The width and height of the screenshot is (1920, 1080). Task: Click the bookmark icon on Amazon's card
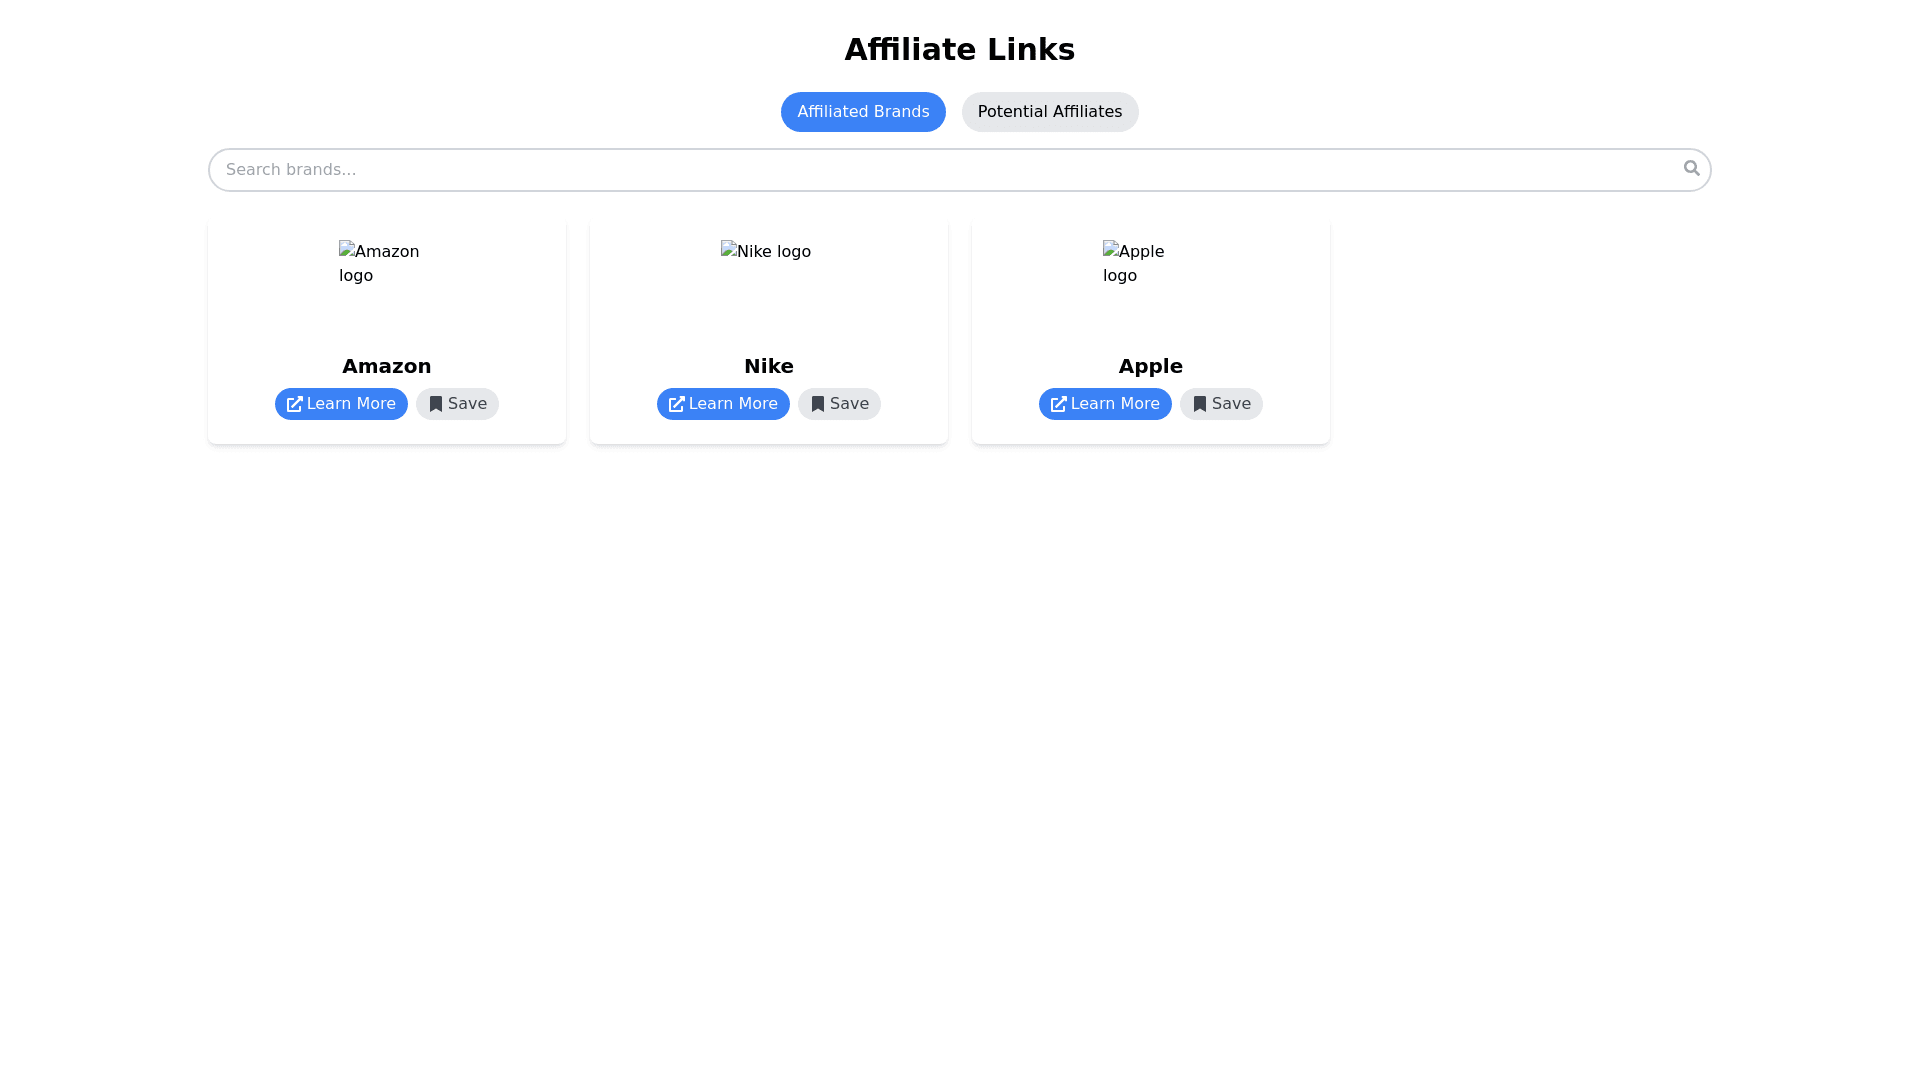pyautogui.click(x=435, y=405)
